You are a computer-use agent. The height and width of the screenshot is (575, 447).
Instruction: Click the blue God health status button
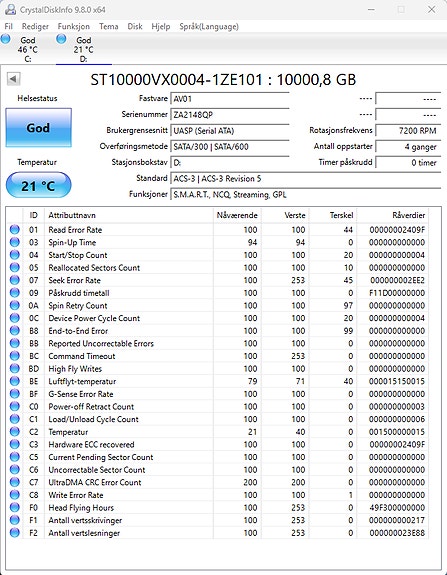pos(39,128)
